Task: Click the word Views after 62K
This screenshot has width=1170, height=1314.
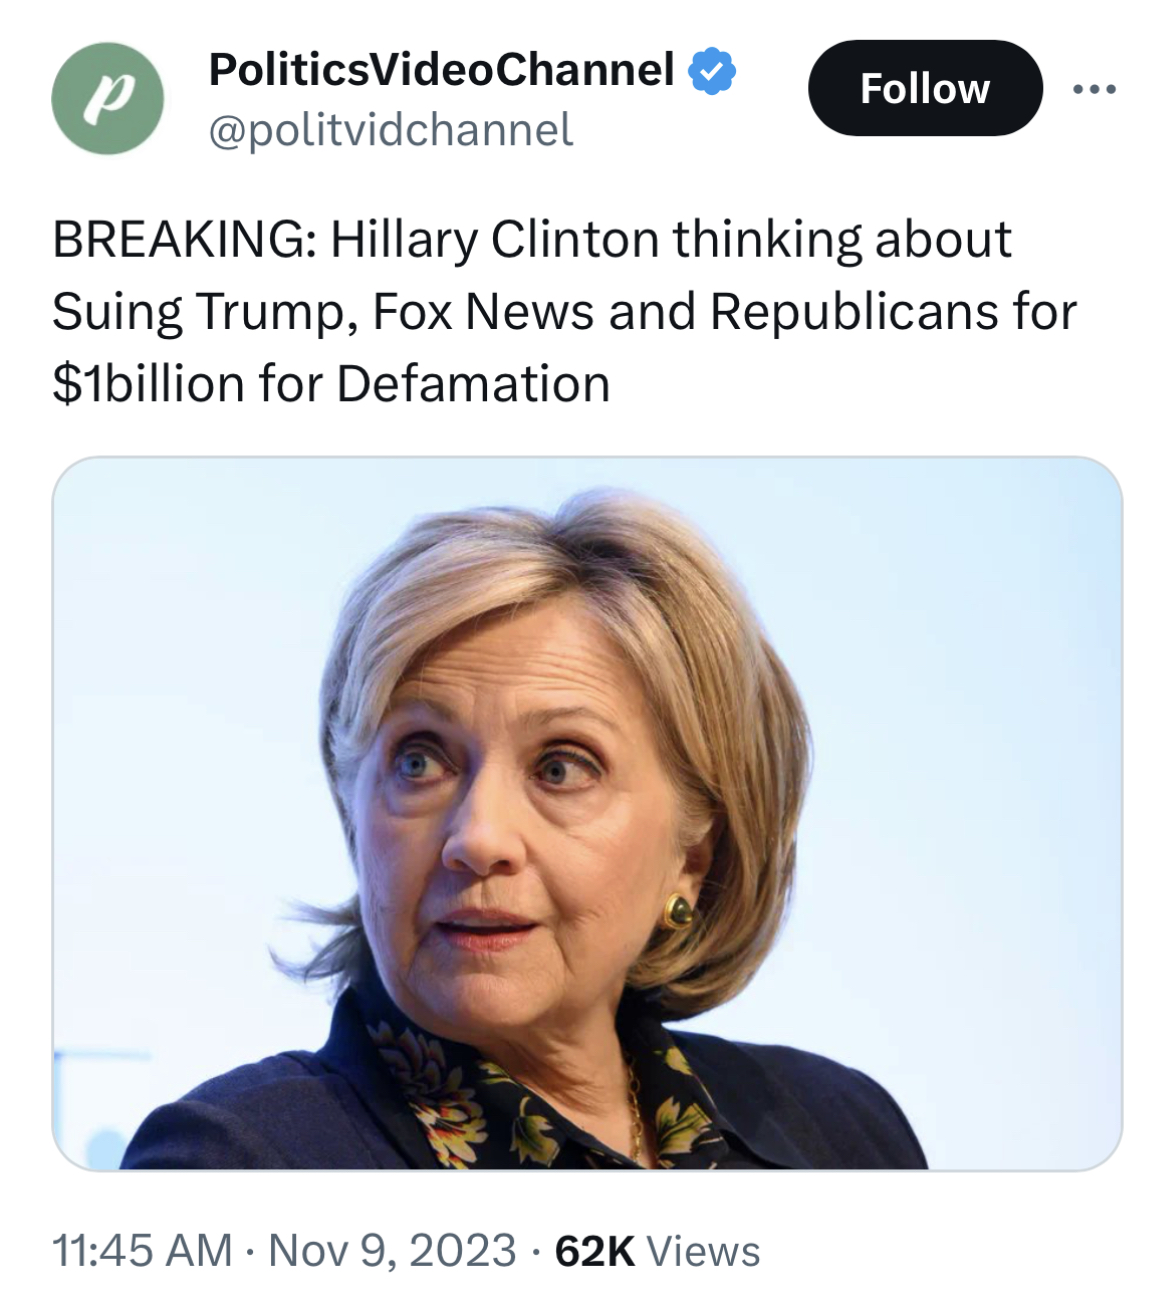Action: point(704,1251)
